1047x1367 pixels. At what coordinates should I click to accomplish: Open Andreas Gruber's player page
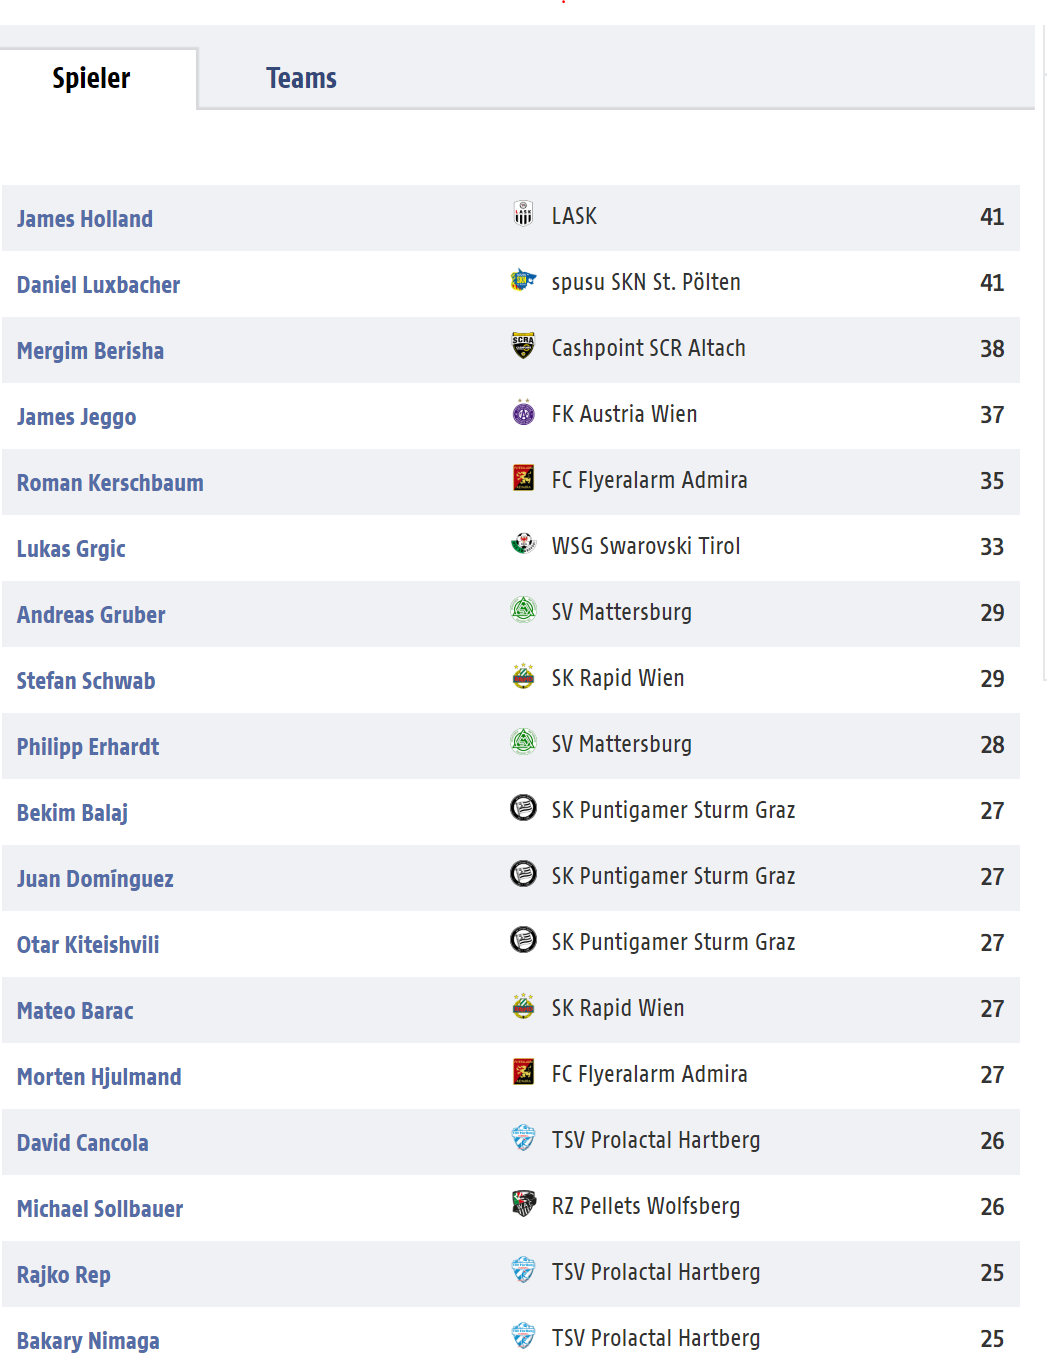[91, 615]
